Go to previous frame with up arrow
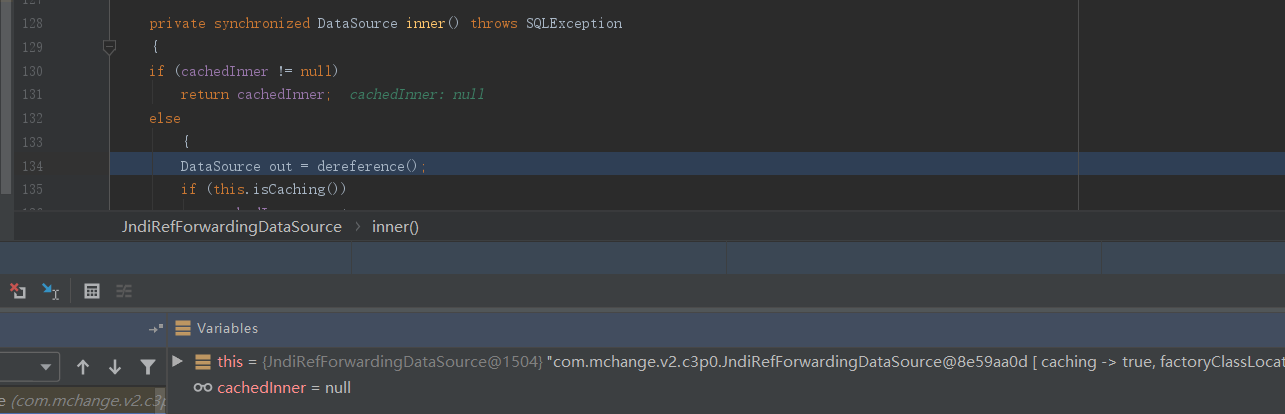Viewport: 1285px width, 414px height. point(83,367)
